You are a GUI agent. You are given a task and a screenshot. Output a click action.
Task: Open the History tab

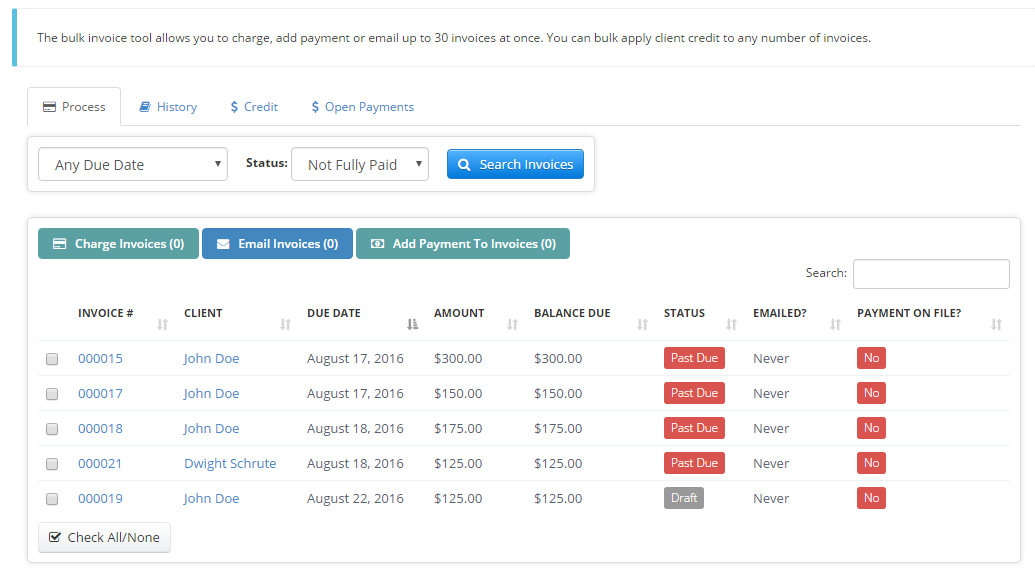click(168, 107)
